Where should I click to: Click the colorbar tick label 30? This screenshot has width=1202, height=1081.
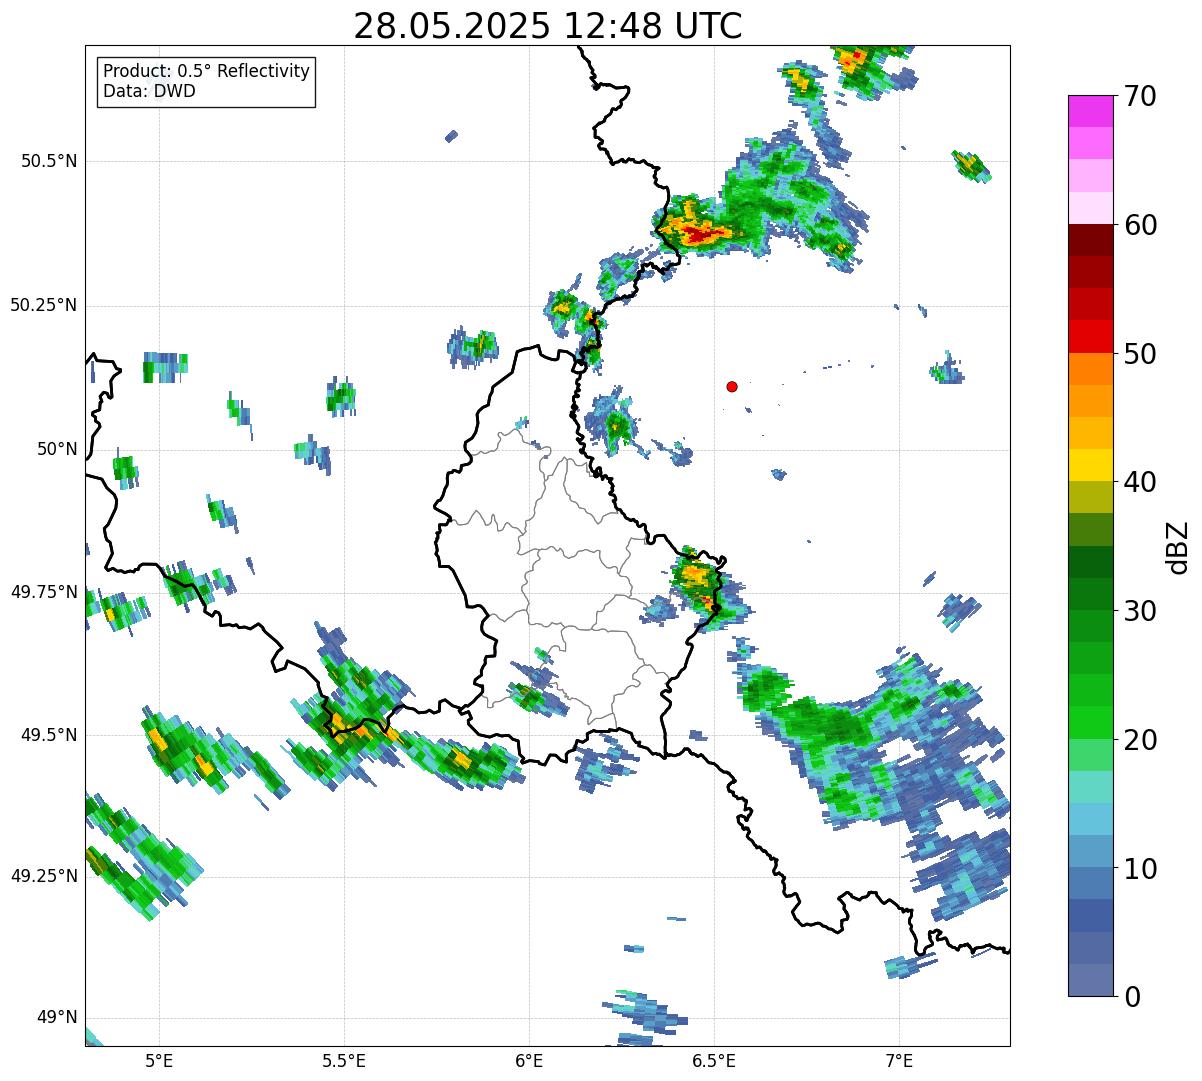(1140, 611)
